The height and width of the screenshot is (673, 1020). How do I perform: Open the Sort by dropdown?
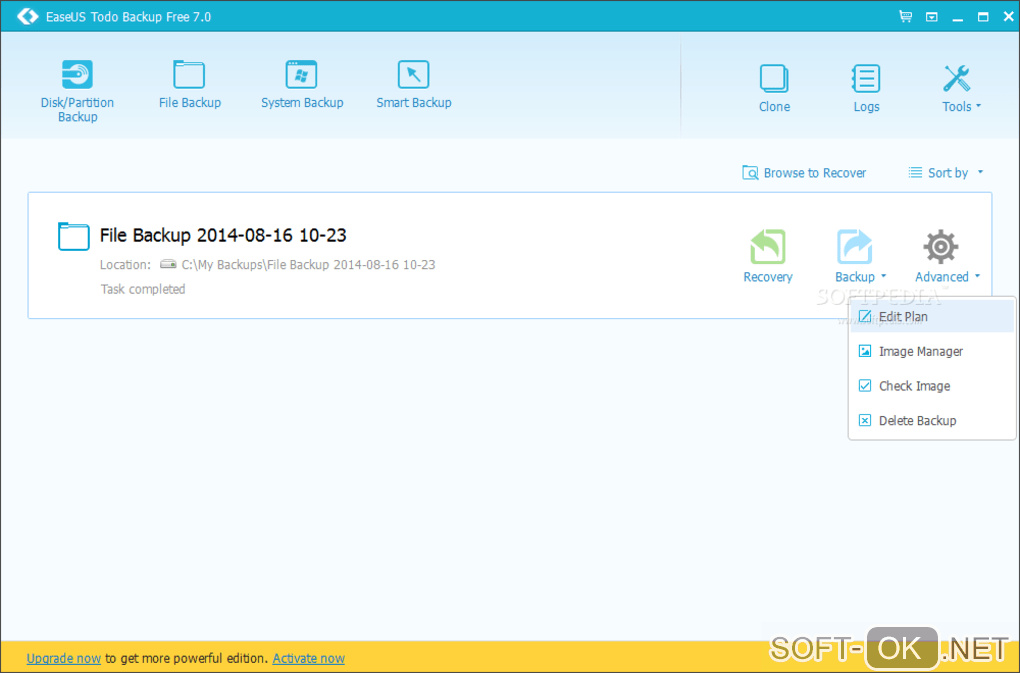(946, 173)
